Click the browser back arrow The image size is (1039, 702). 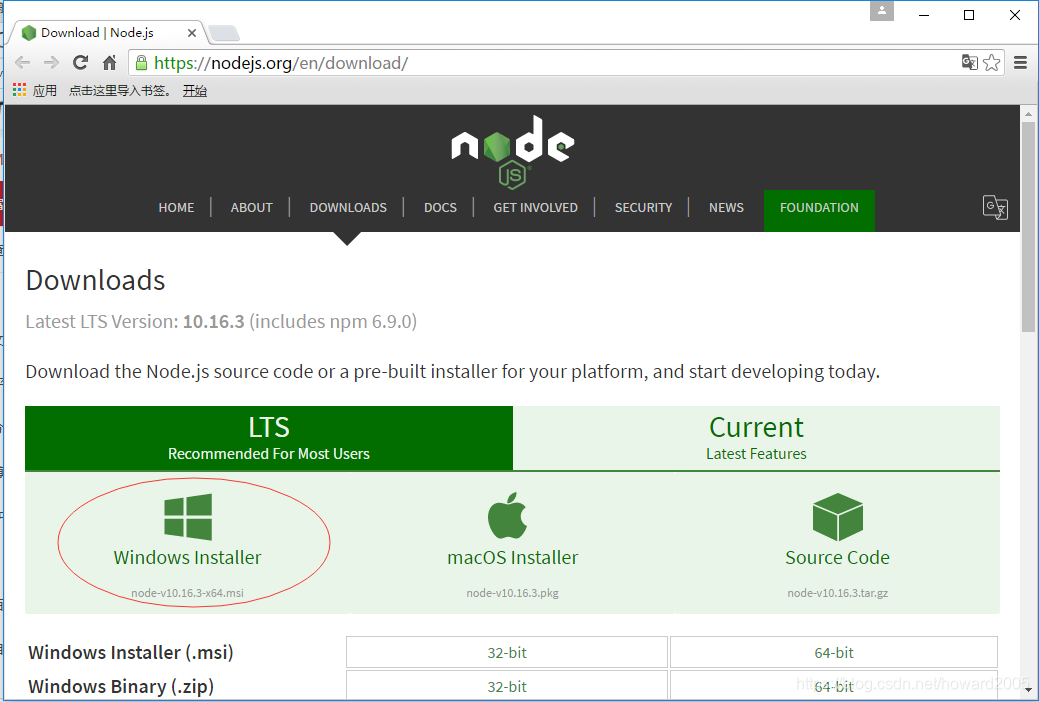[23, 63]
